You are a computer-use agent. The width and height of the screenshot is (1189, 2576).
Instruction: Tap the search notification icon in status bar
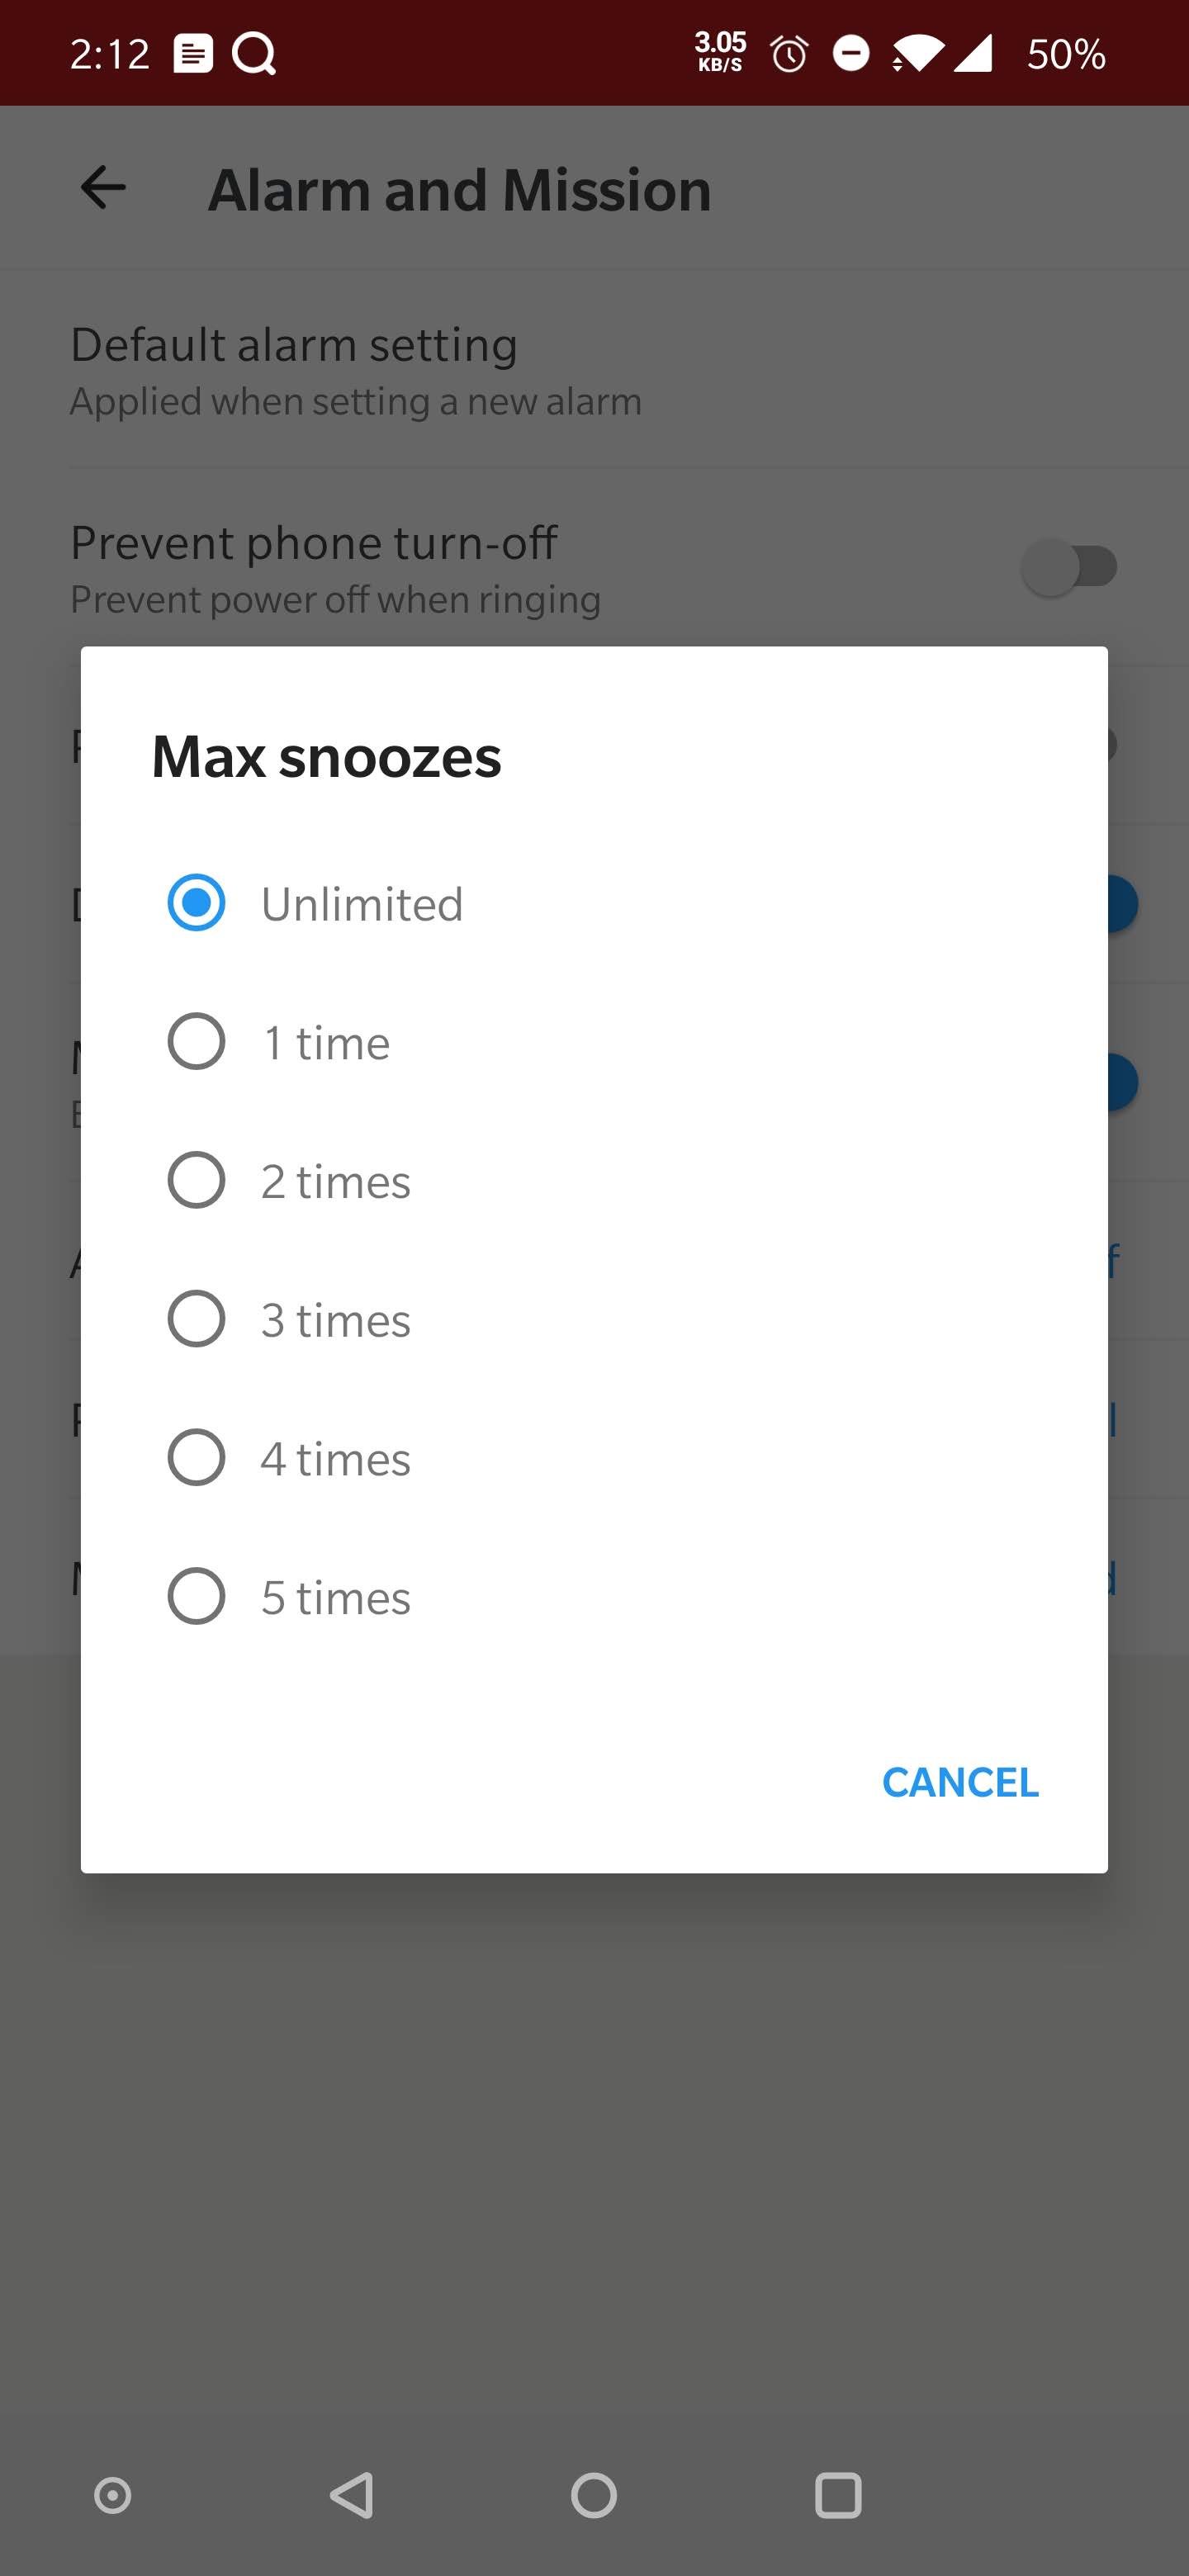coord(254,54)
